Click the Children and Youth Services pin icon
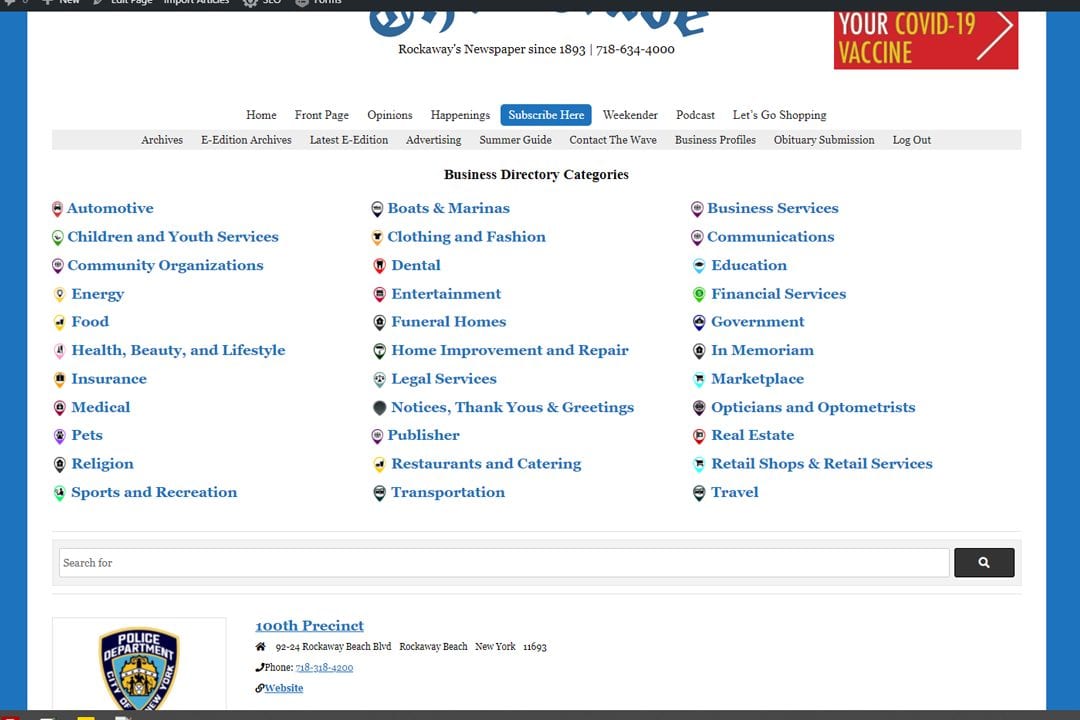The height and width of the screenshot is (720, 1080). (57, 238)
